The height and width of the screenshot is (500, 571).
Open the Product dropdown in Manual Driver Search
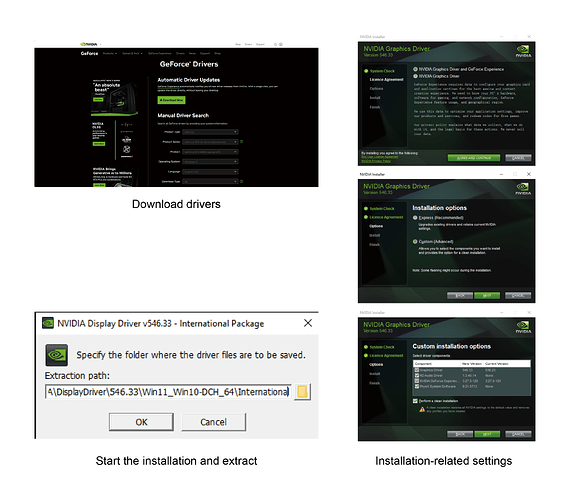(x=210, y=151)
